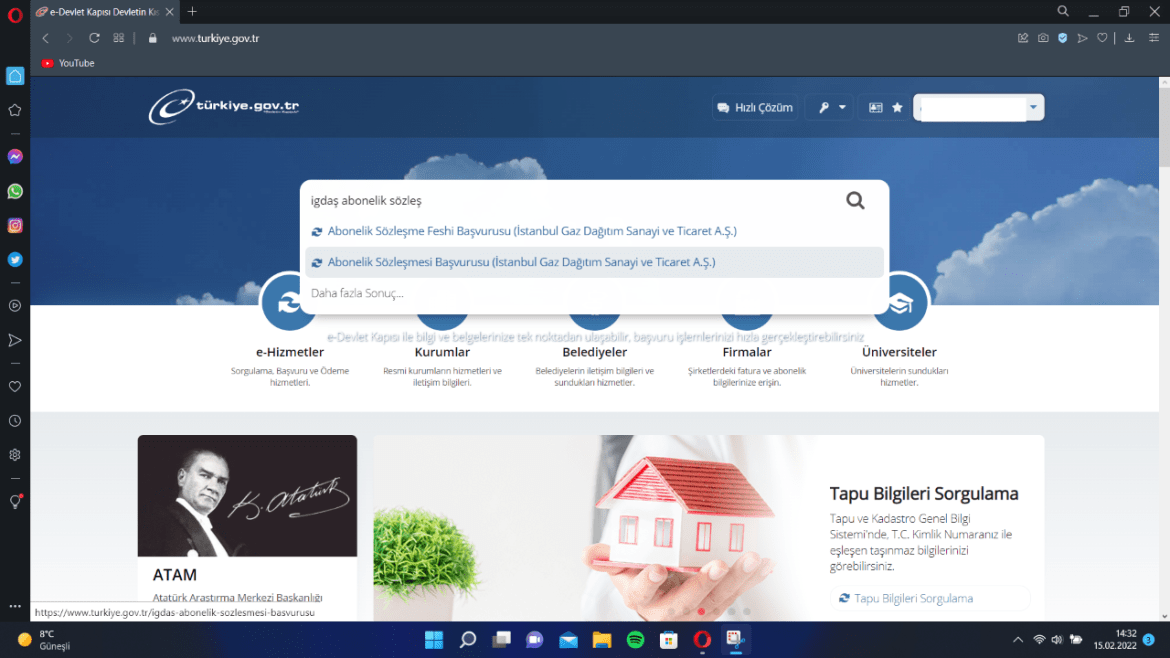
Task: Click the favorites star icon on the site header
Action: click(897, 108)
